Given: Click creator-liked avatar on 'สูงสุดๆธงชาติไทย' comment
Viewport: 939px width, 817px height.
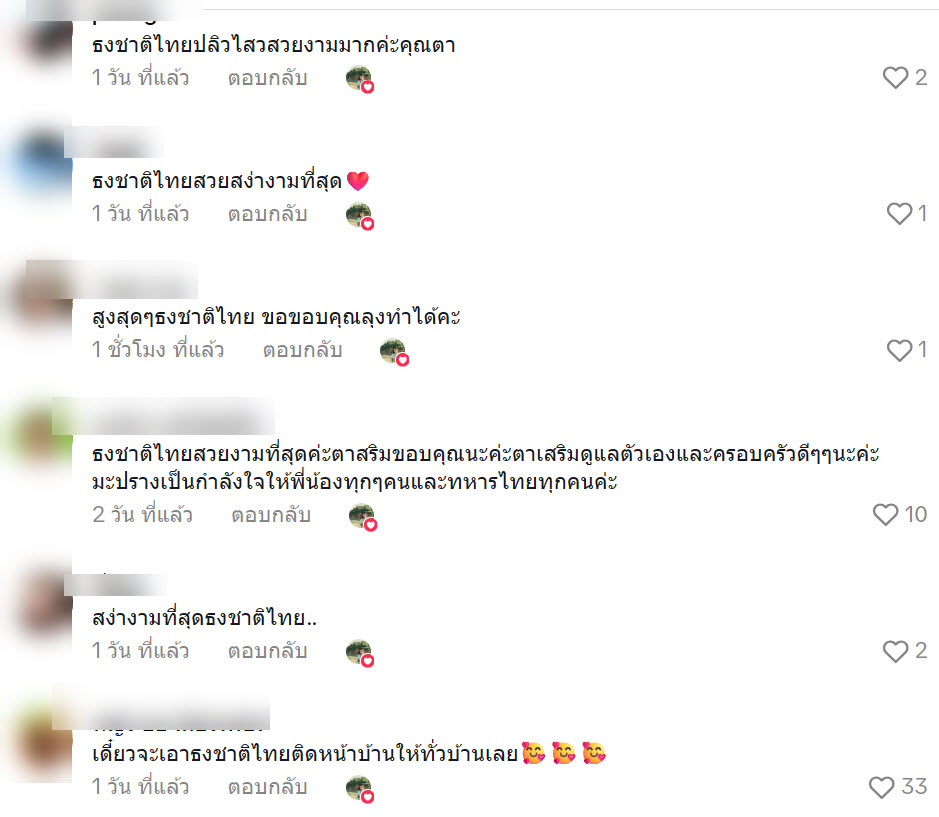Looking at the screenshot, I should [x=395, y=352].
